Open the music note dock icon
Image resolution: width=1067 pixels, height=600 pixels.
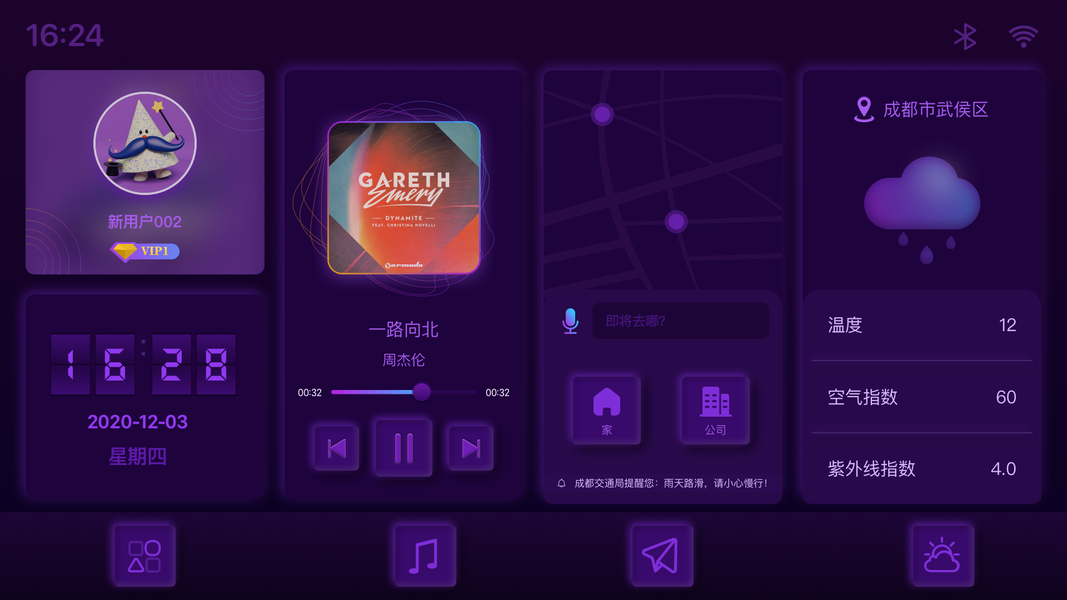(x=425, y=555)
